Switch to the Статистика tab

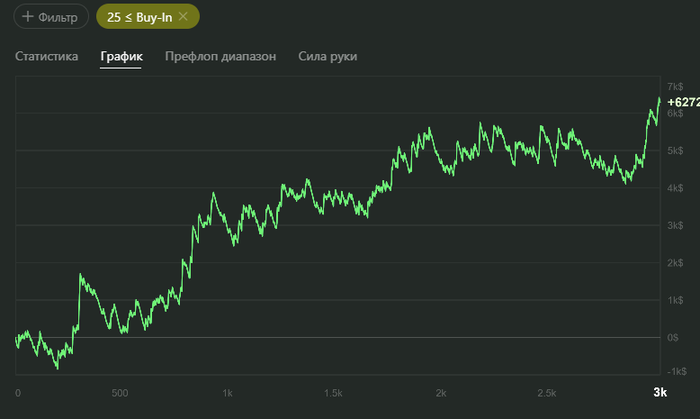[x=46, y=56]
